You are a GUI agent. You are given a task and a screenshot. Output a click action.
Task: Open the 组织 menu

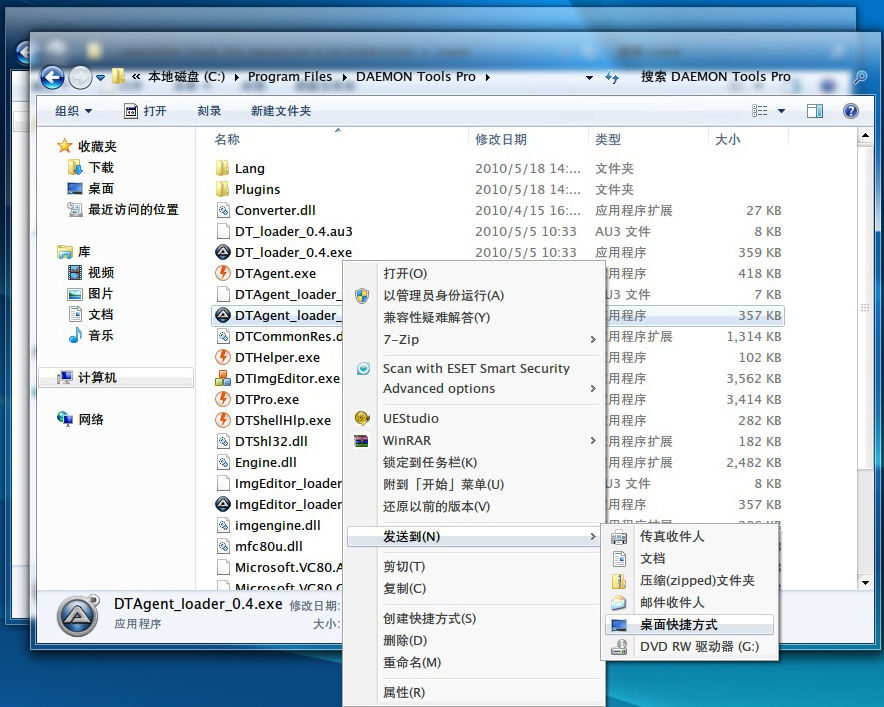click(73, 111)
